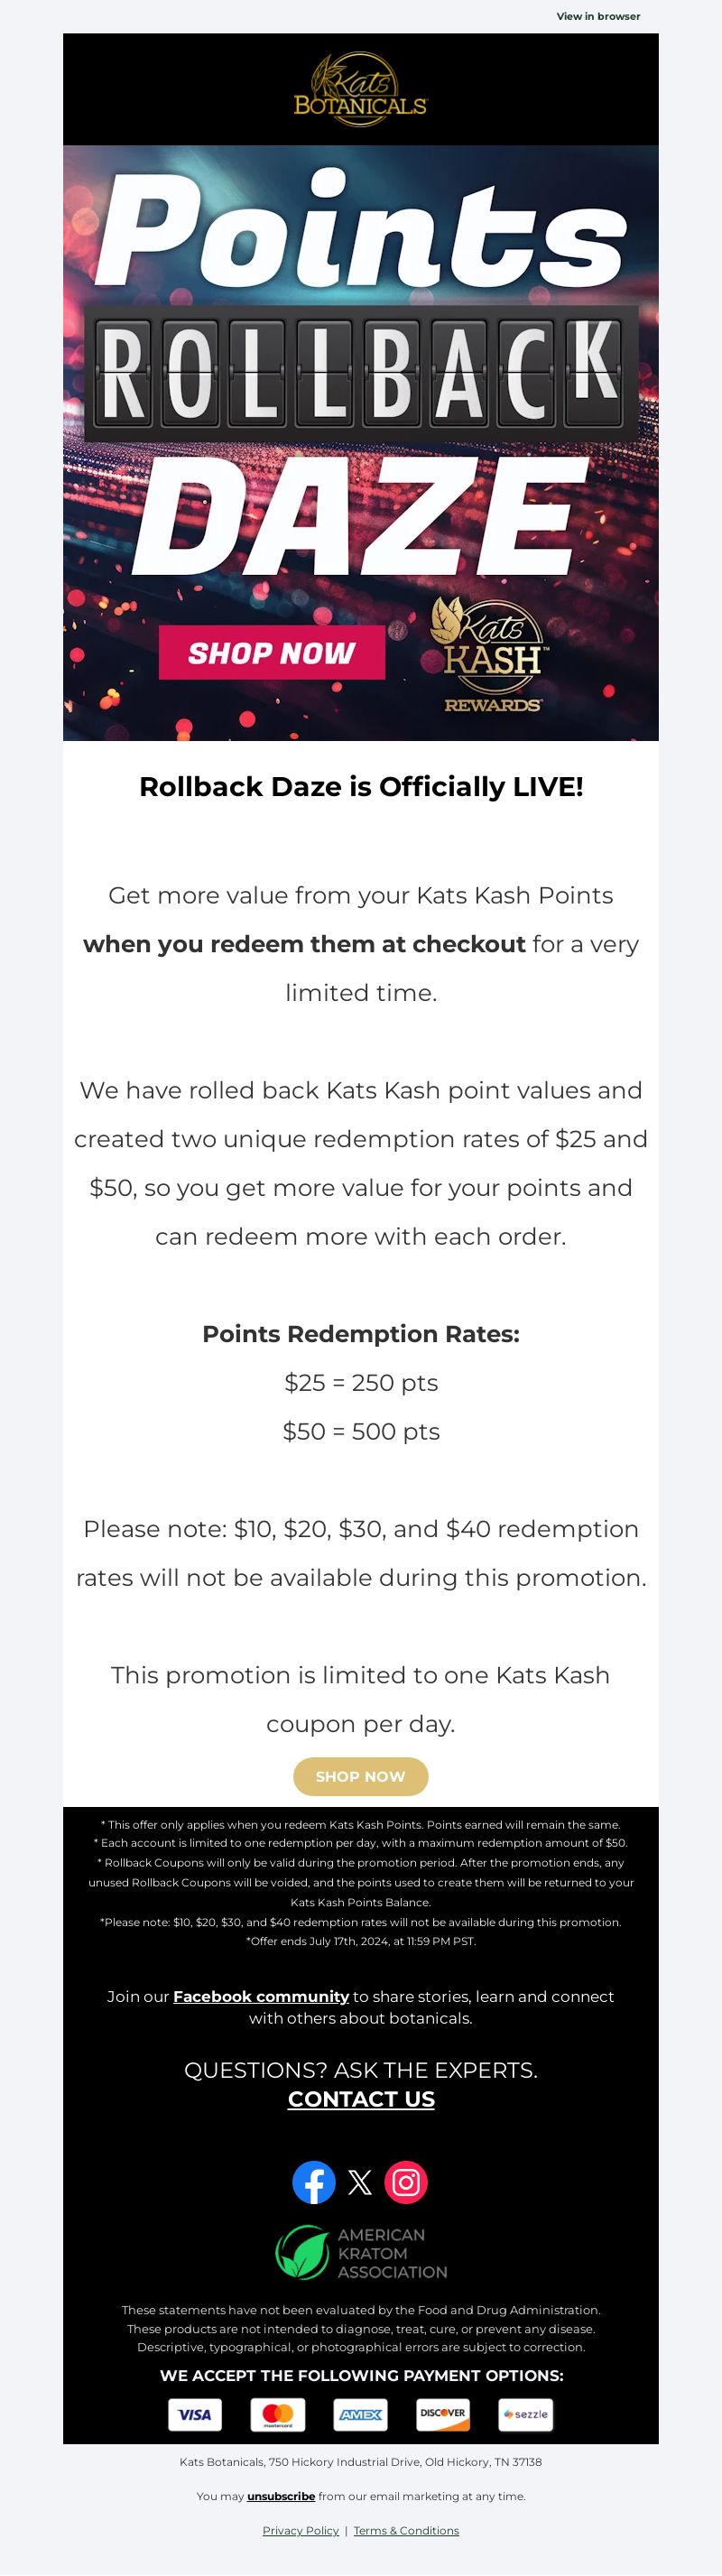
Task: Click the gold SHOP NOW button
Action: [361, 1776]
